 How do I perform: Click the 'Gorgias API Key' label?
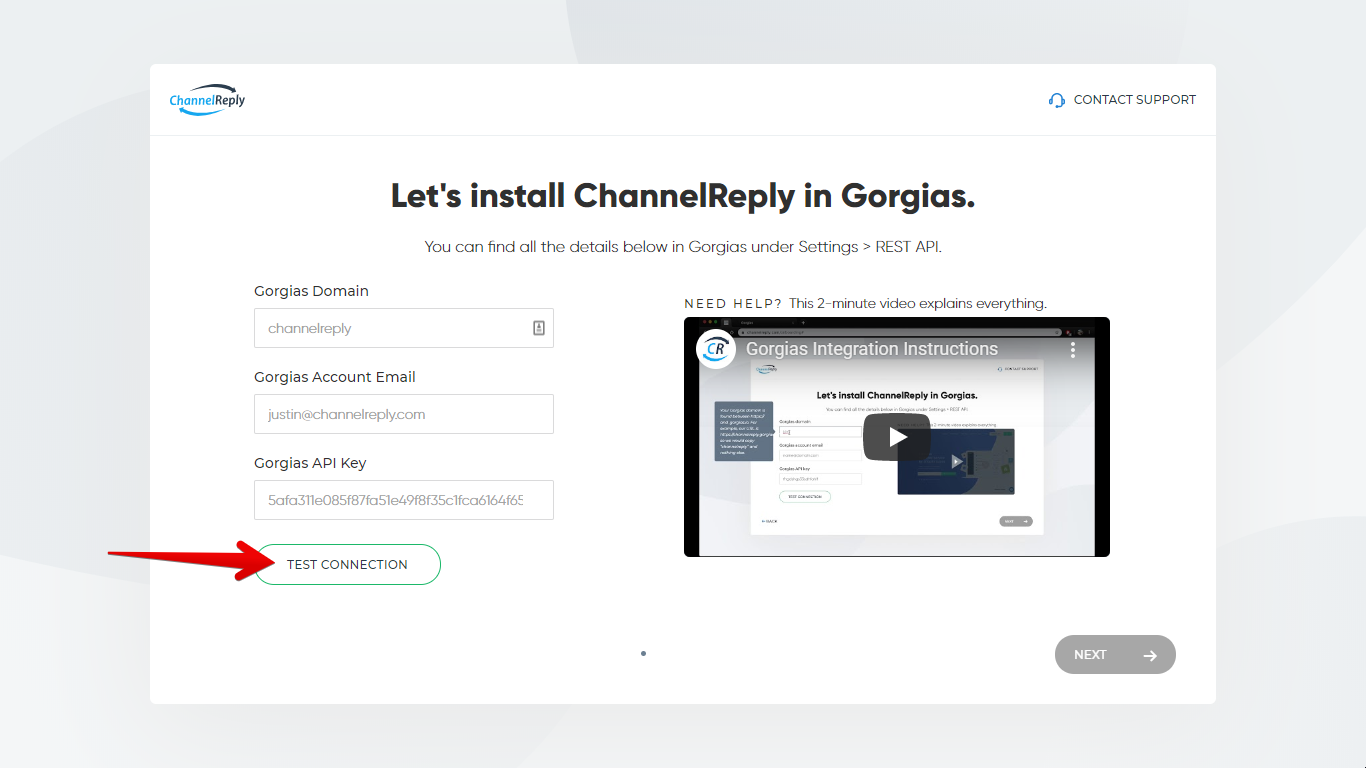(x=310, y=463)
